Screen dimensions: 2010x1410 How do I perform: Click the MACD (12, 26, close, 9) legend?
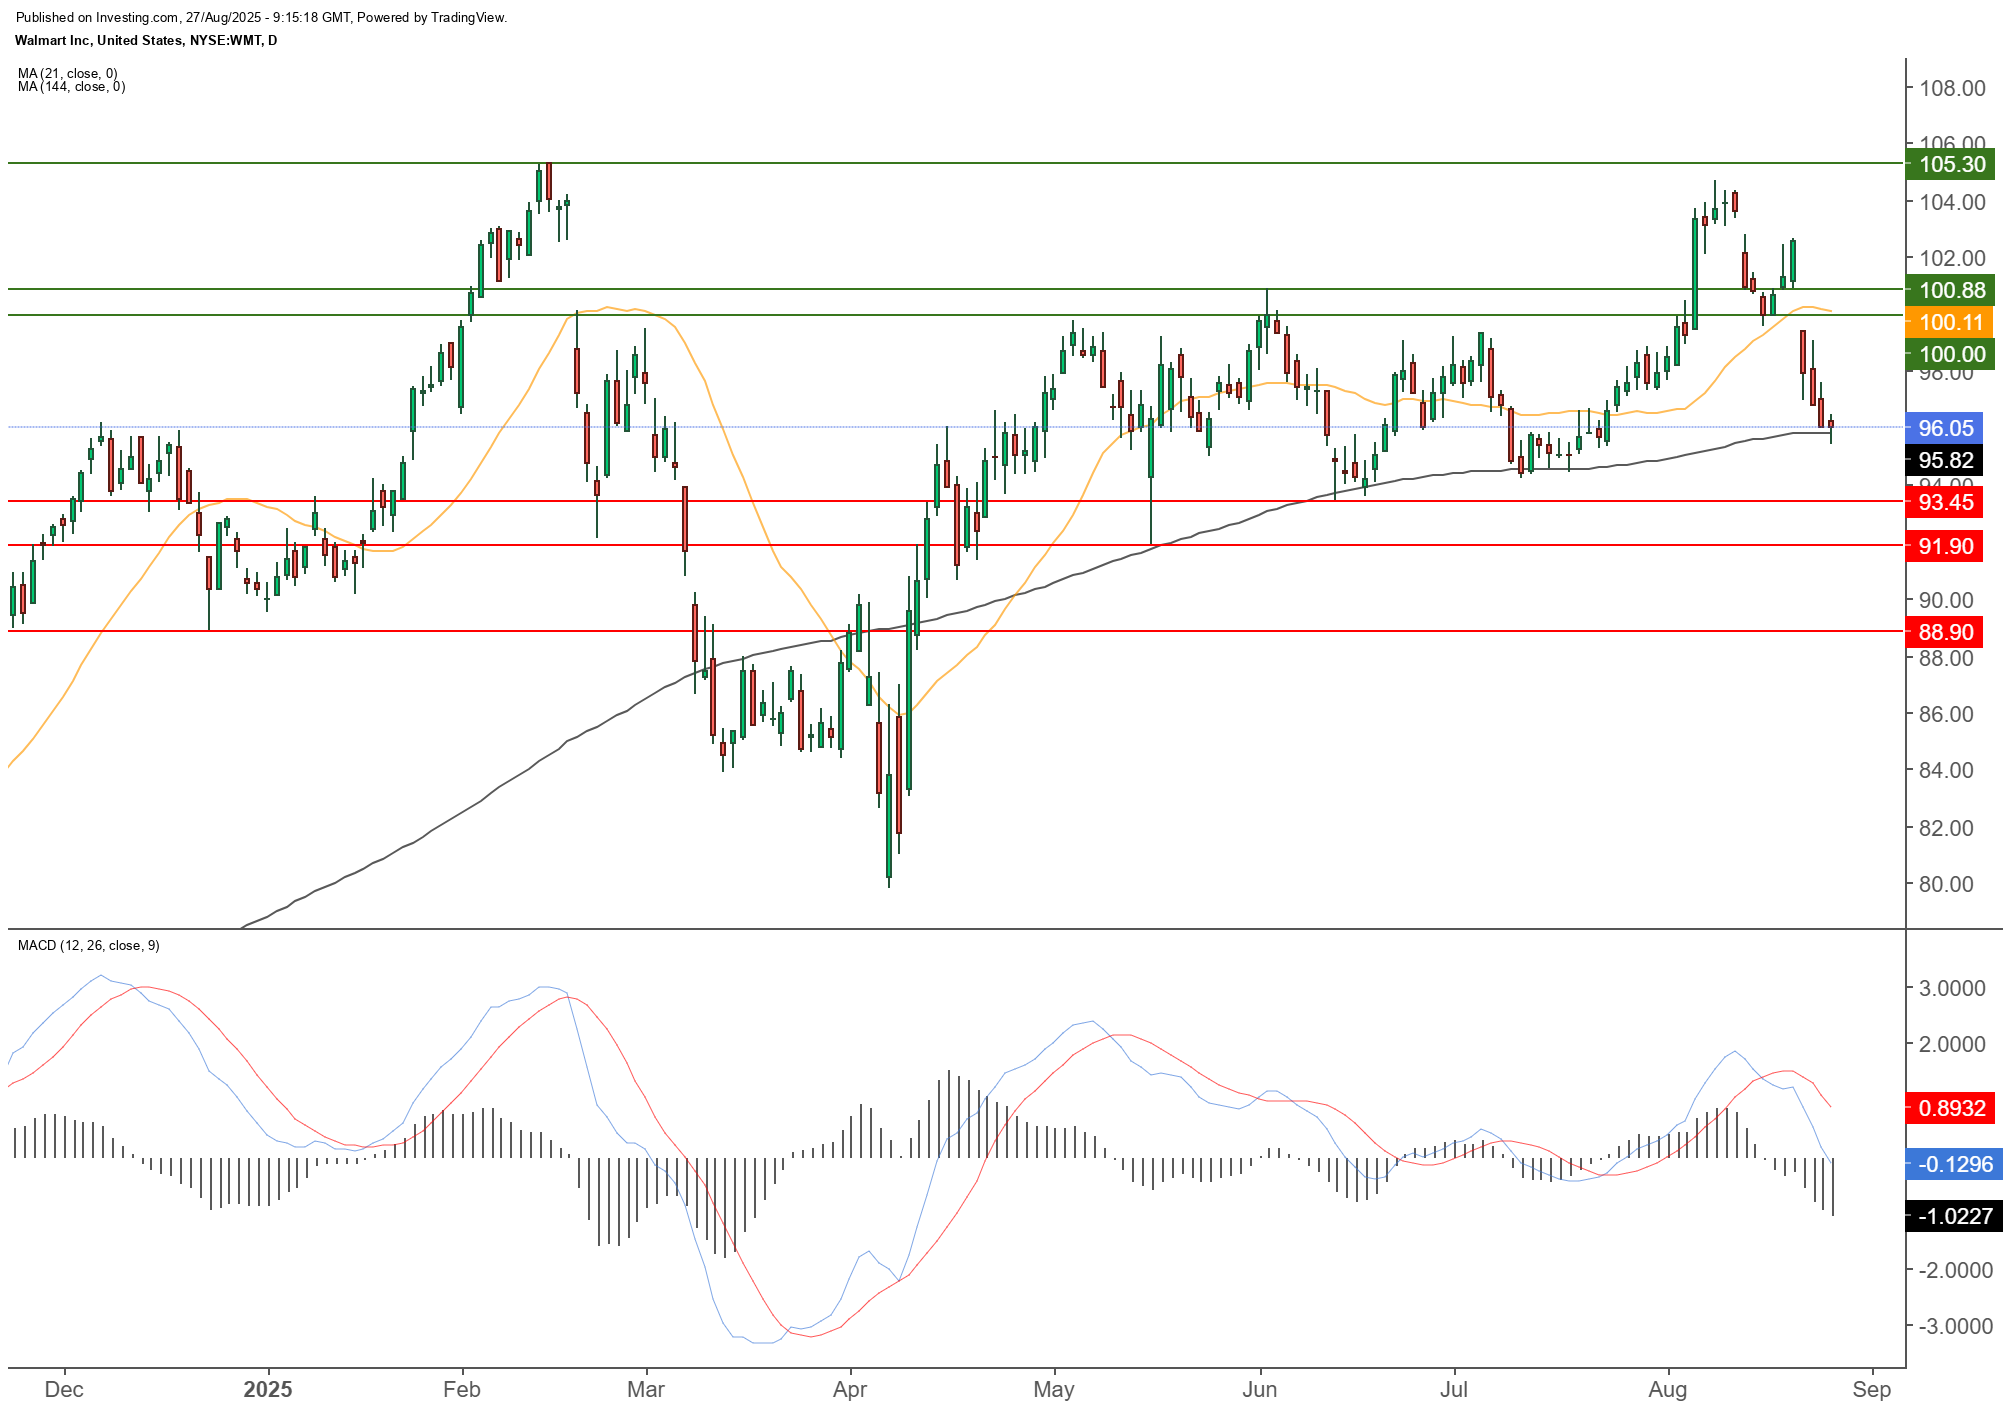pyautogui.click(x=88, y=945)
